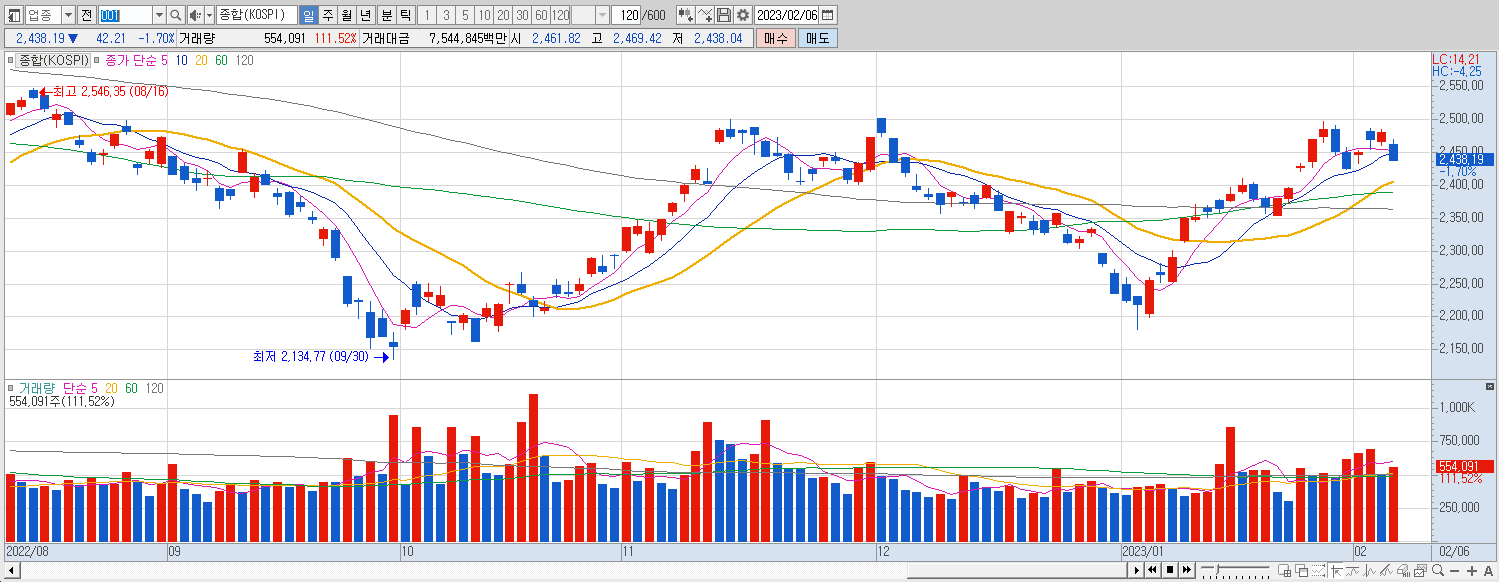
Task: Click the gray 120 price MA legend
Action: tap(244, 60)
